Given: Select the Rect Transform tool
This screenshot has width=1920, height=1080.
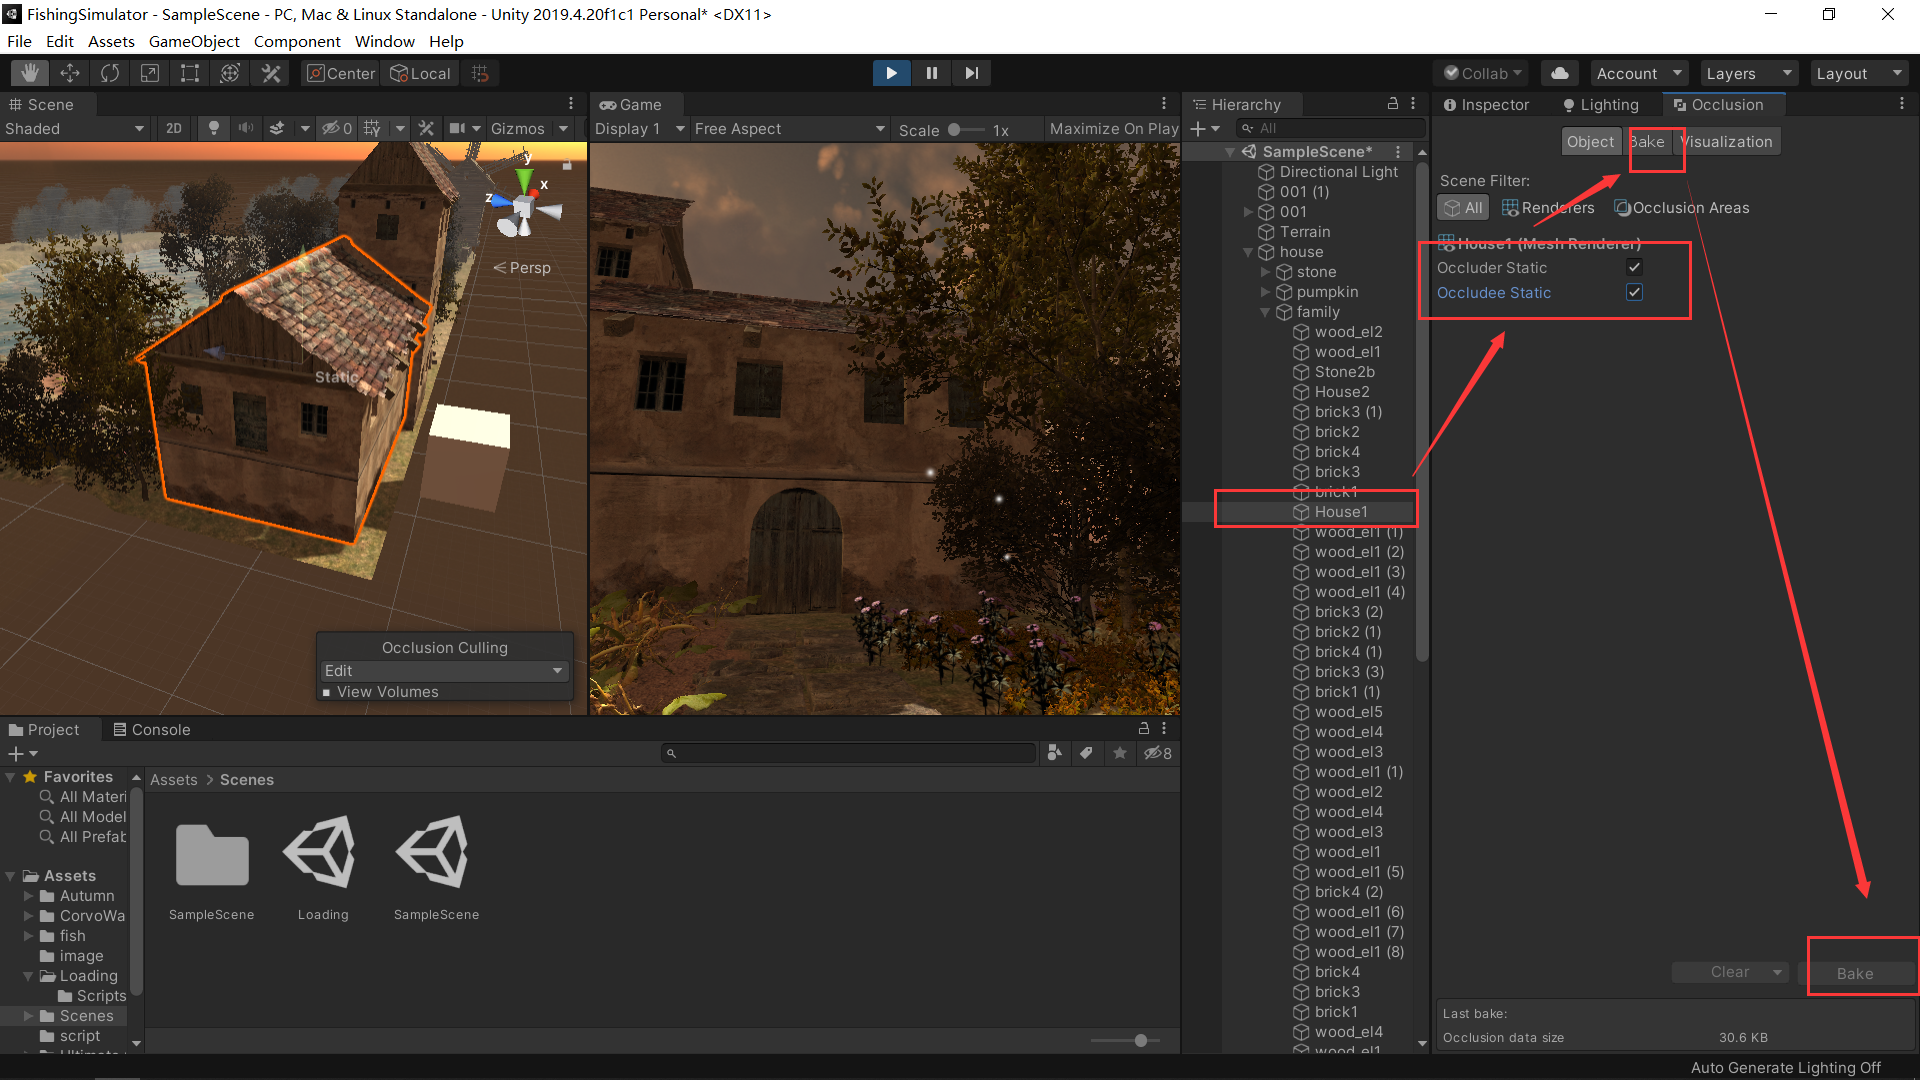Looking at the screenshot, I should (x=189, y=72).
